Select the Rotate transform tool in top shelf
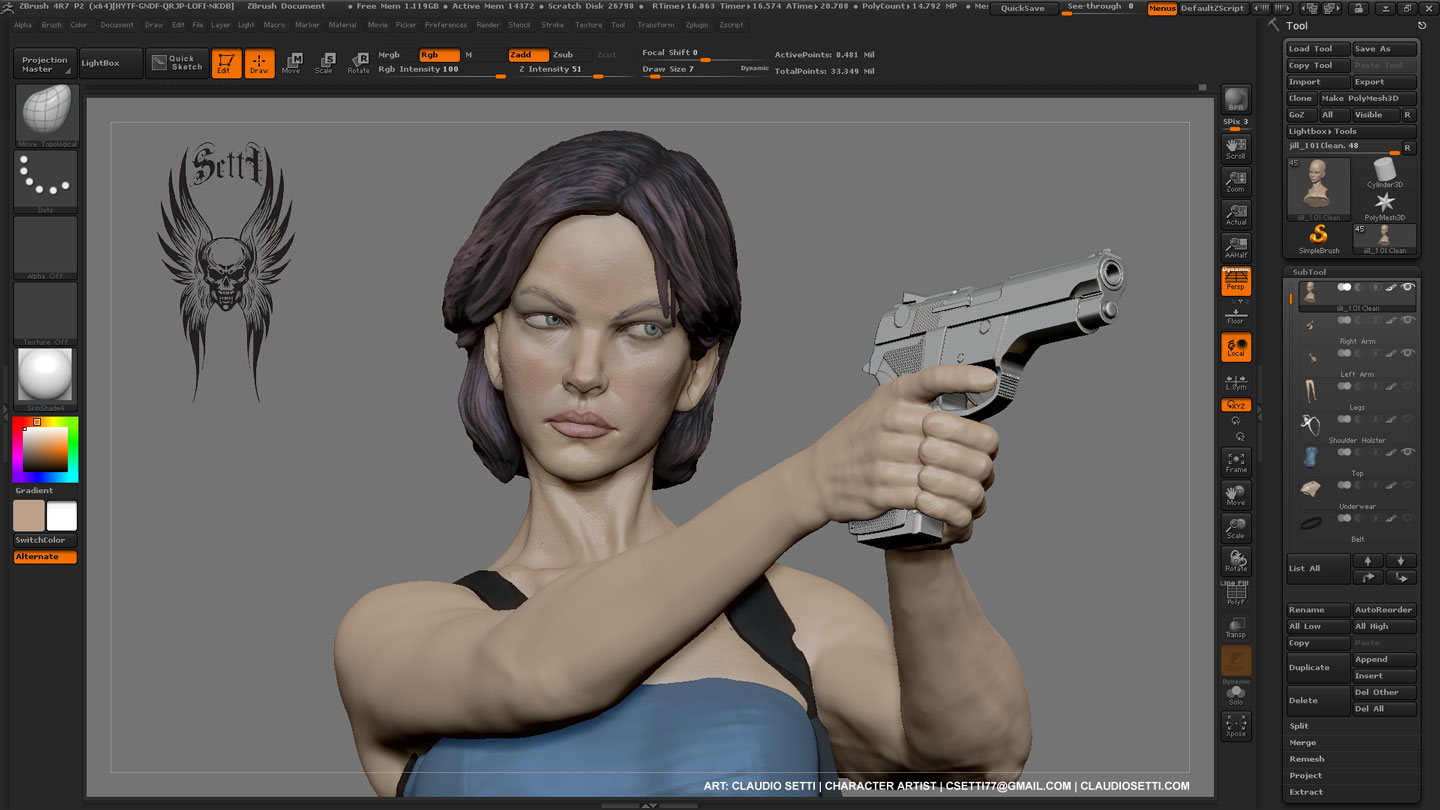The image size is (1440, 810). (x=358, y=63)
